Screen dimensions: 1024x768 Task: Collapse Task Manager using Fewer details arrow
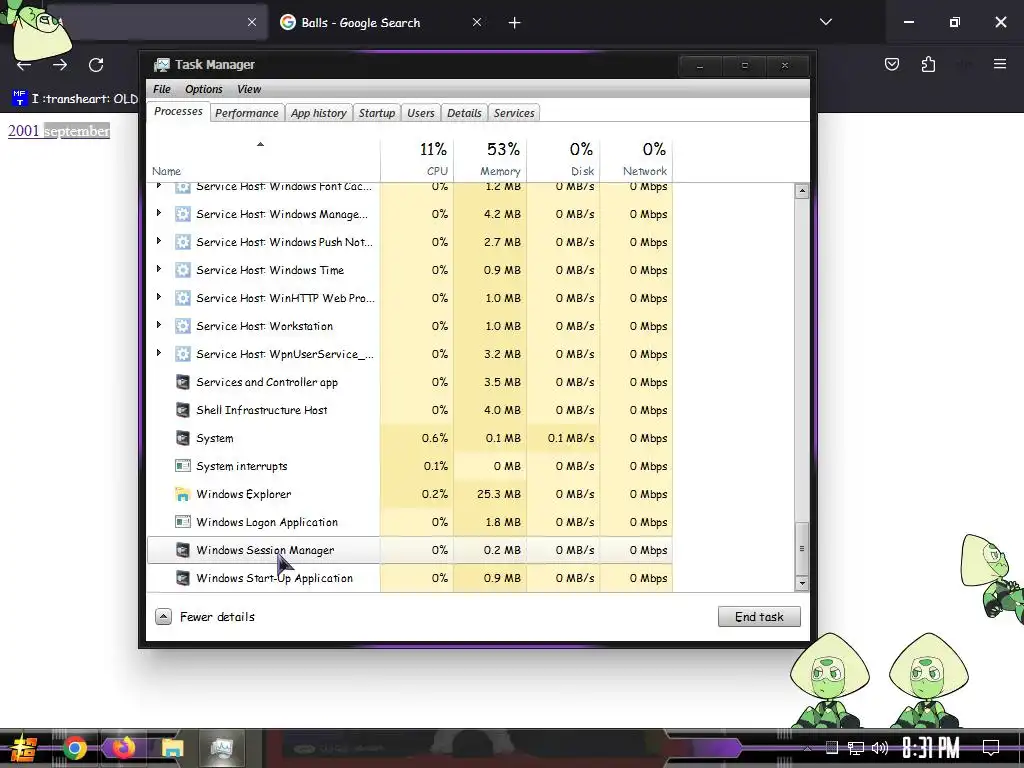coord(163,616)
